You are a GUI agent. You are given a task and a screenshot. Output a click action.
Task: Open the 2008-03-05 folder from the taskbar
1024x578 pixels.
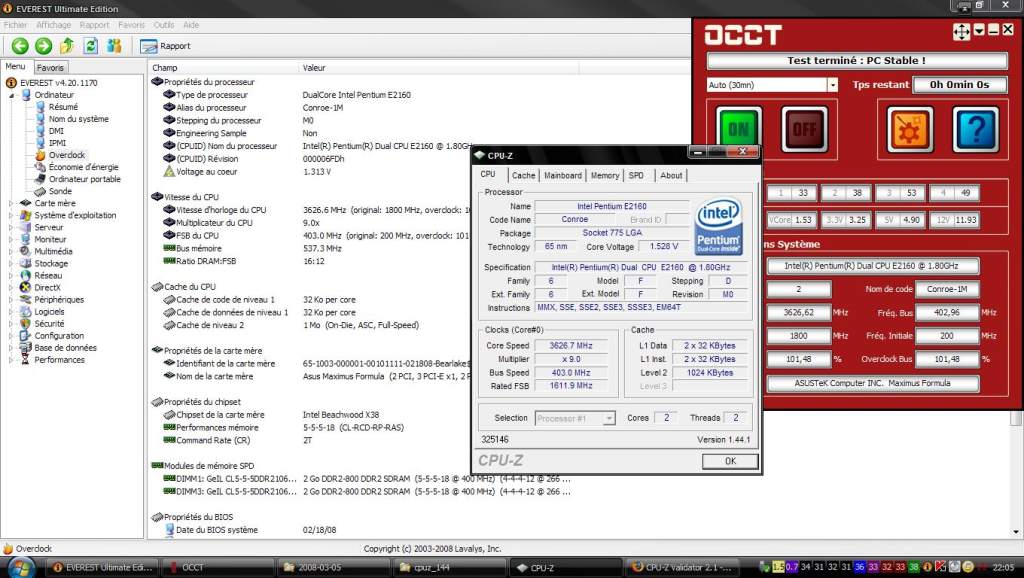[333, 568]
